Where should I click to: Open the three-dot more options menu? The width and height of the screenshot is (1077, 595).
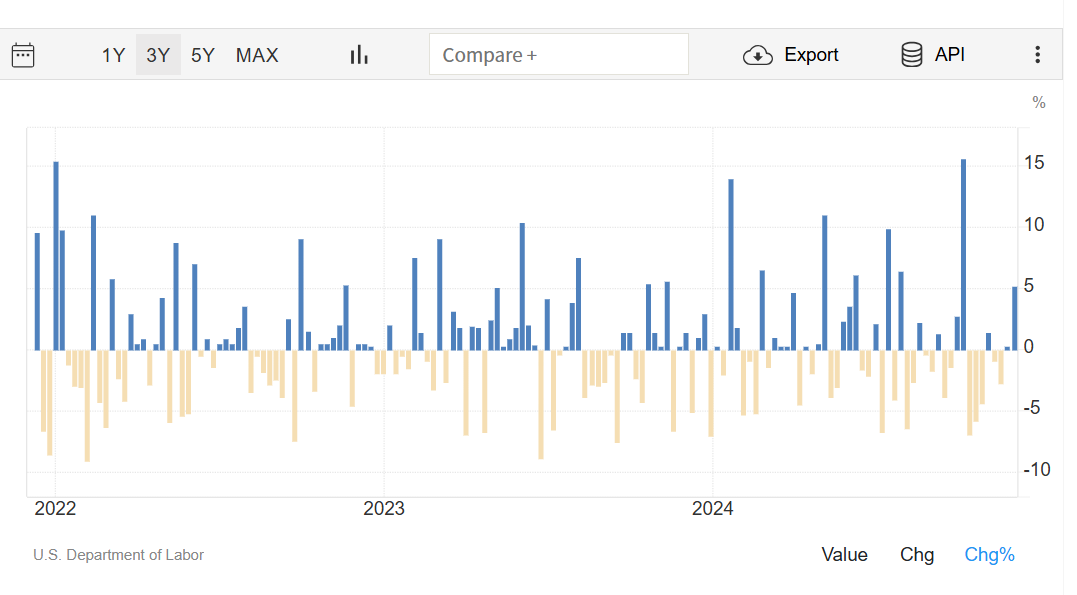coord(1038,55)
